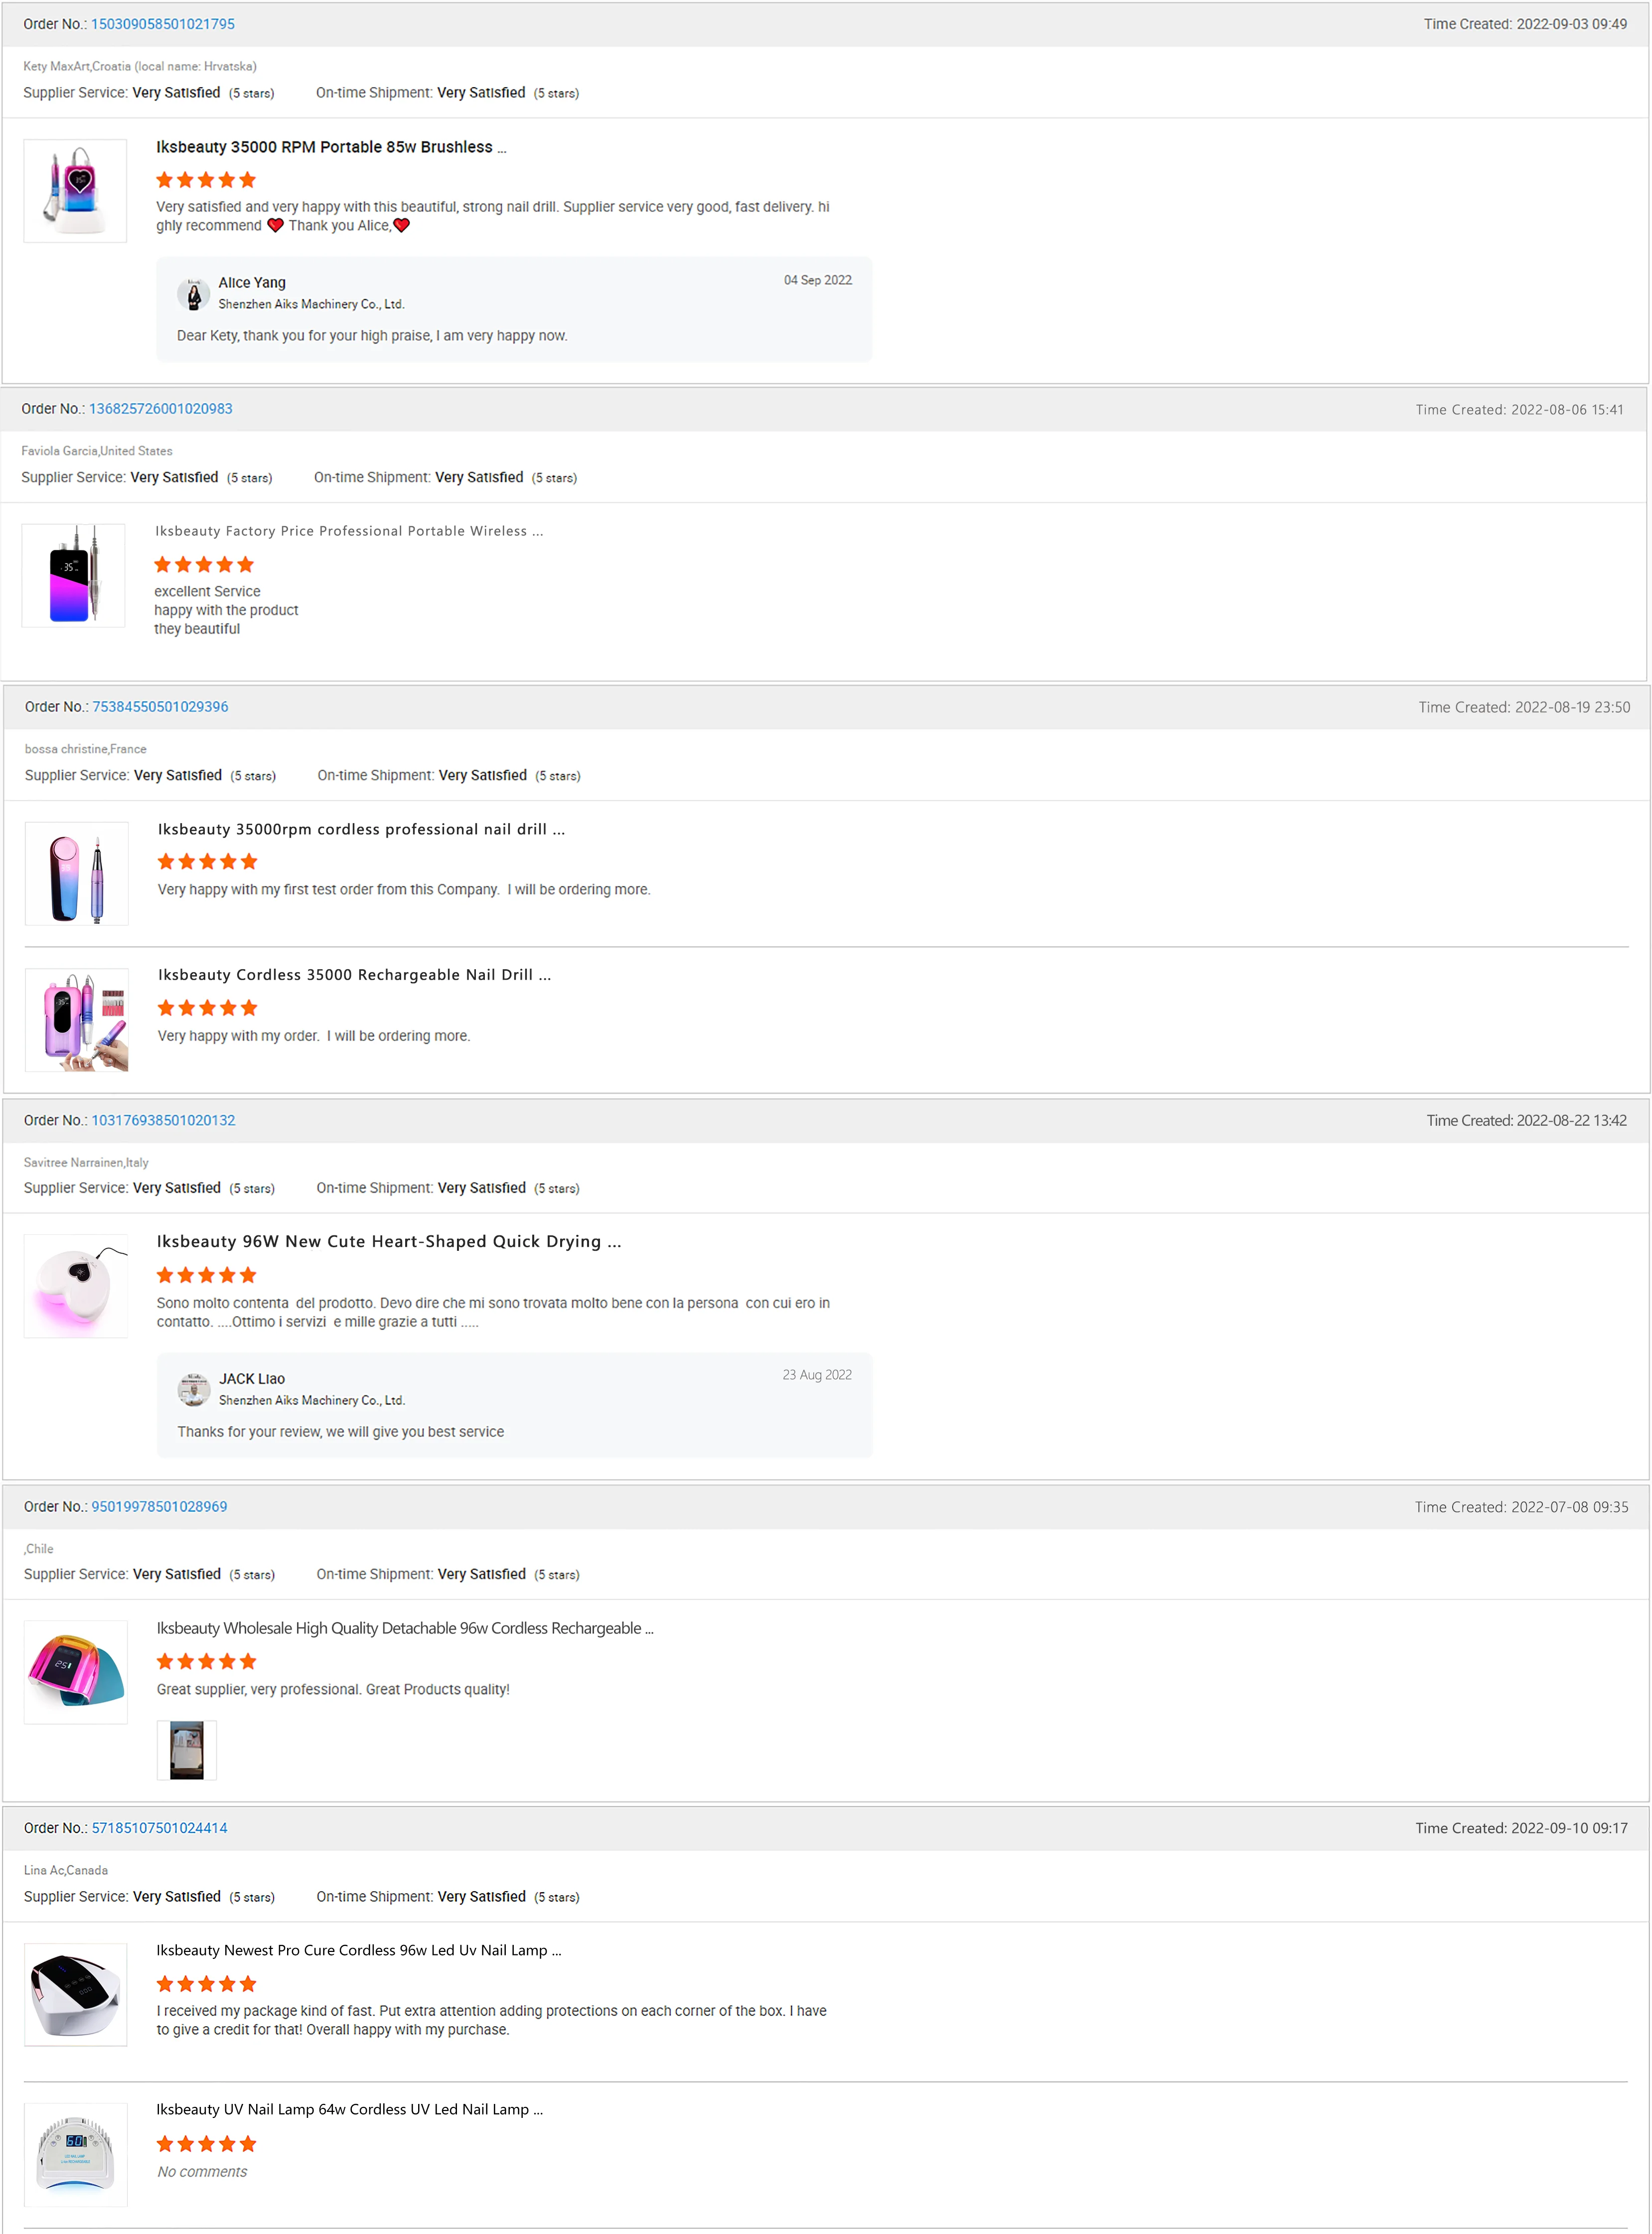The image size is (1652, 2234).
Task: Open order number 136825726001020983
Action: (x=160, y=409)
